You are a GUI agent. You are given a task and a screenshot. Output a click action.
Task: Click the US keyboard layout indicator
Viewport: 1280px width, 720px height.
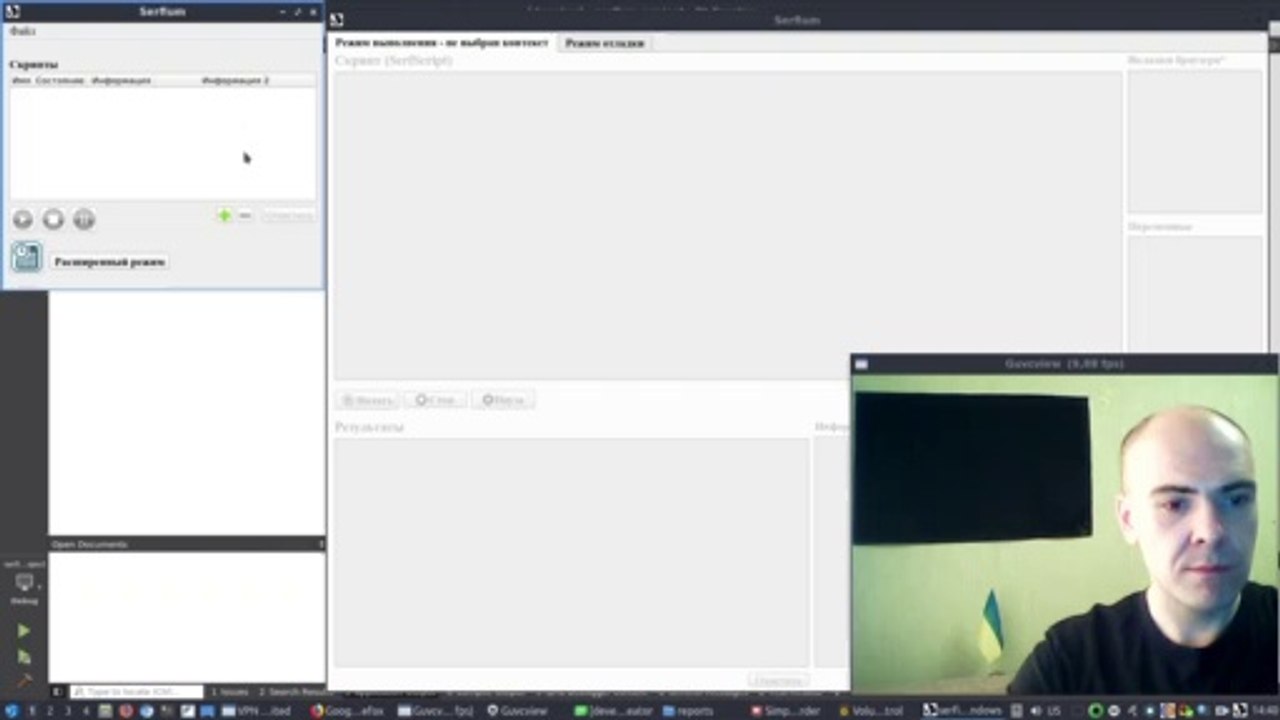(x=1054, y=711)
